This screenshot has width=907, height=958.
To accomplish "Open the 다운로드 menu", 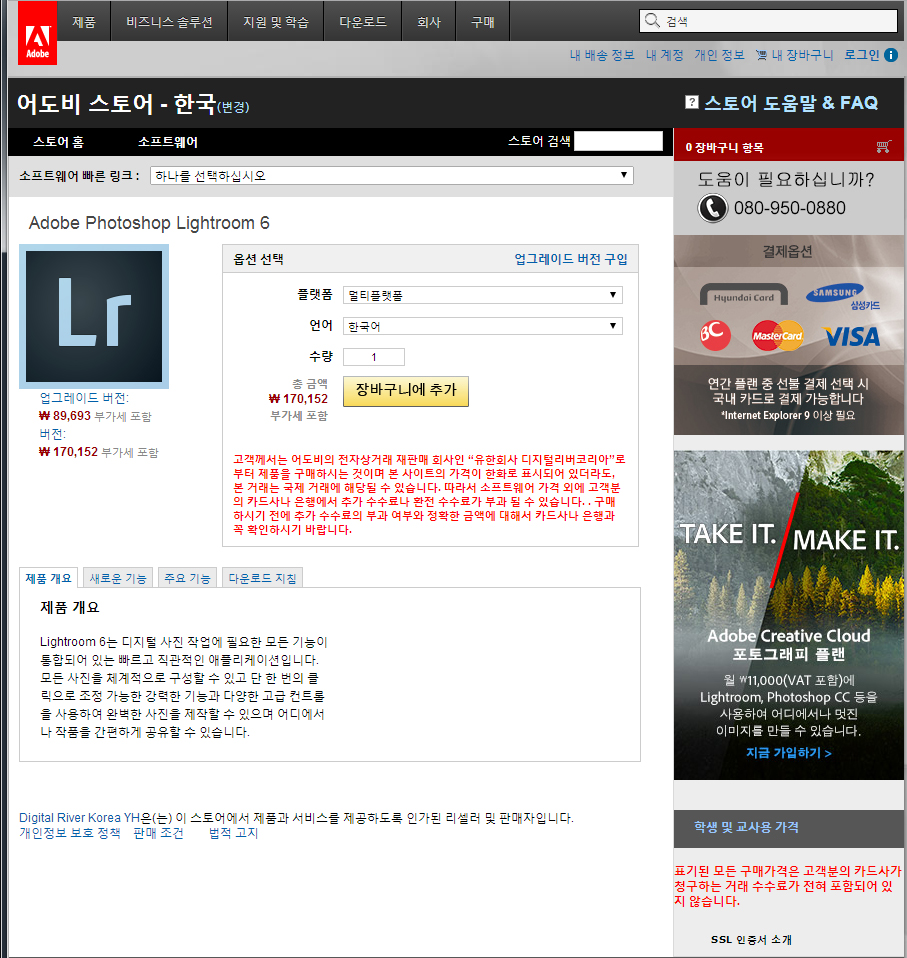I will tap(363, 22).
